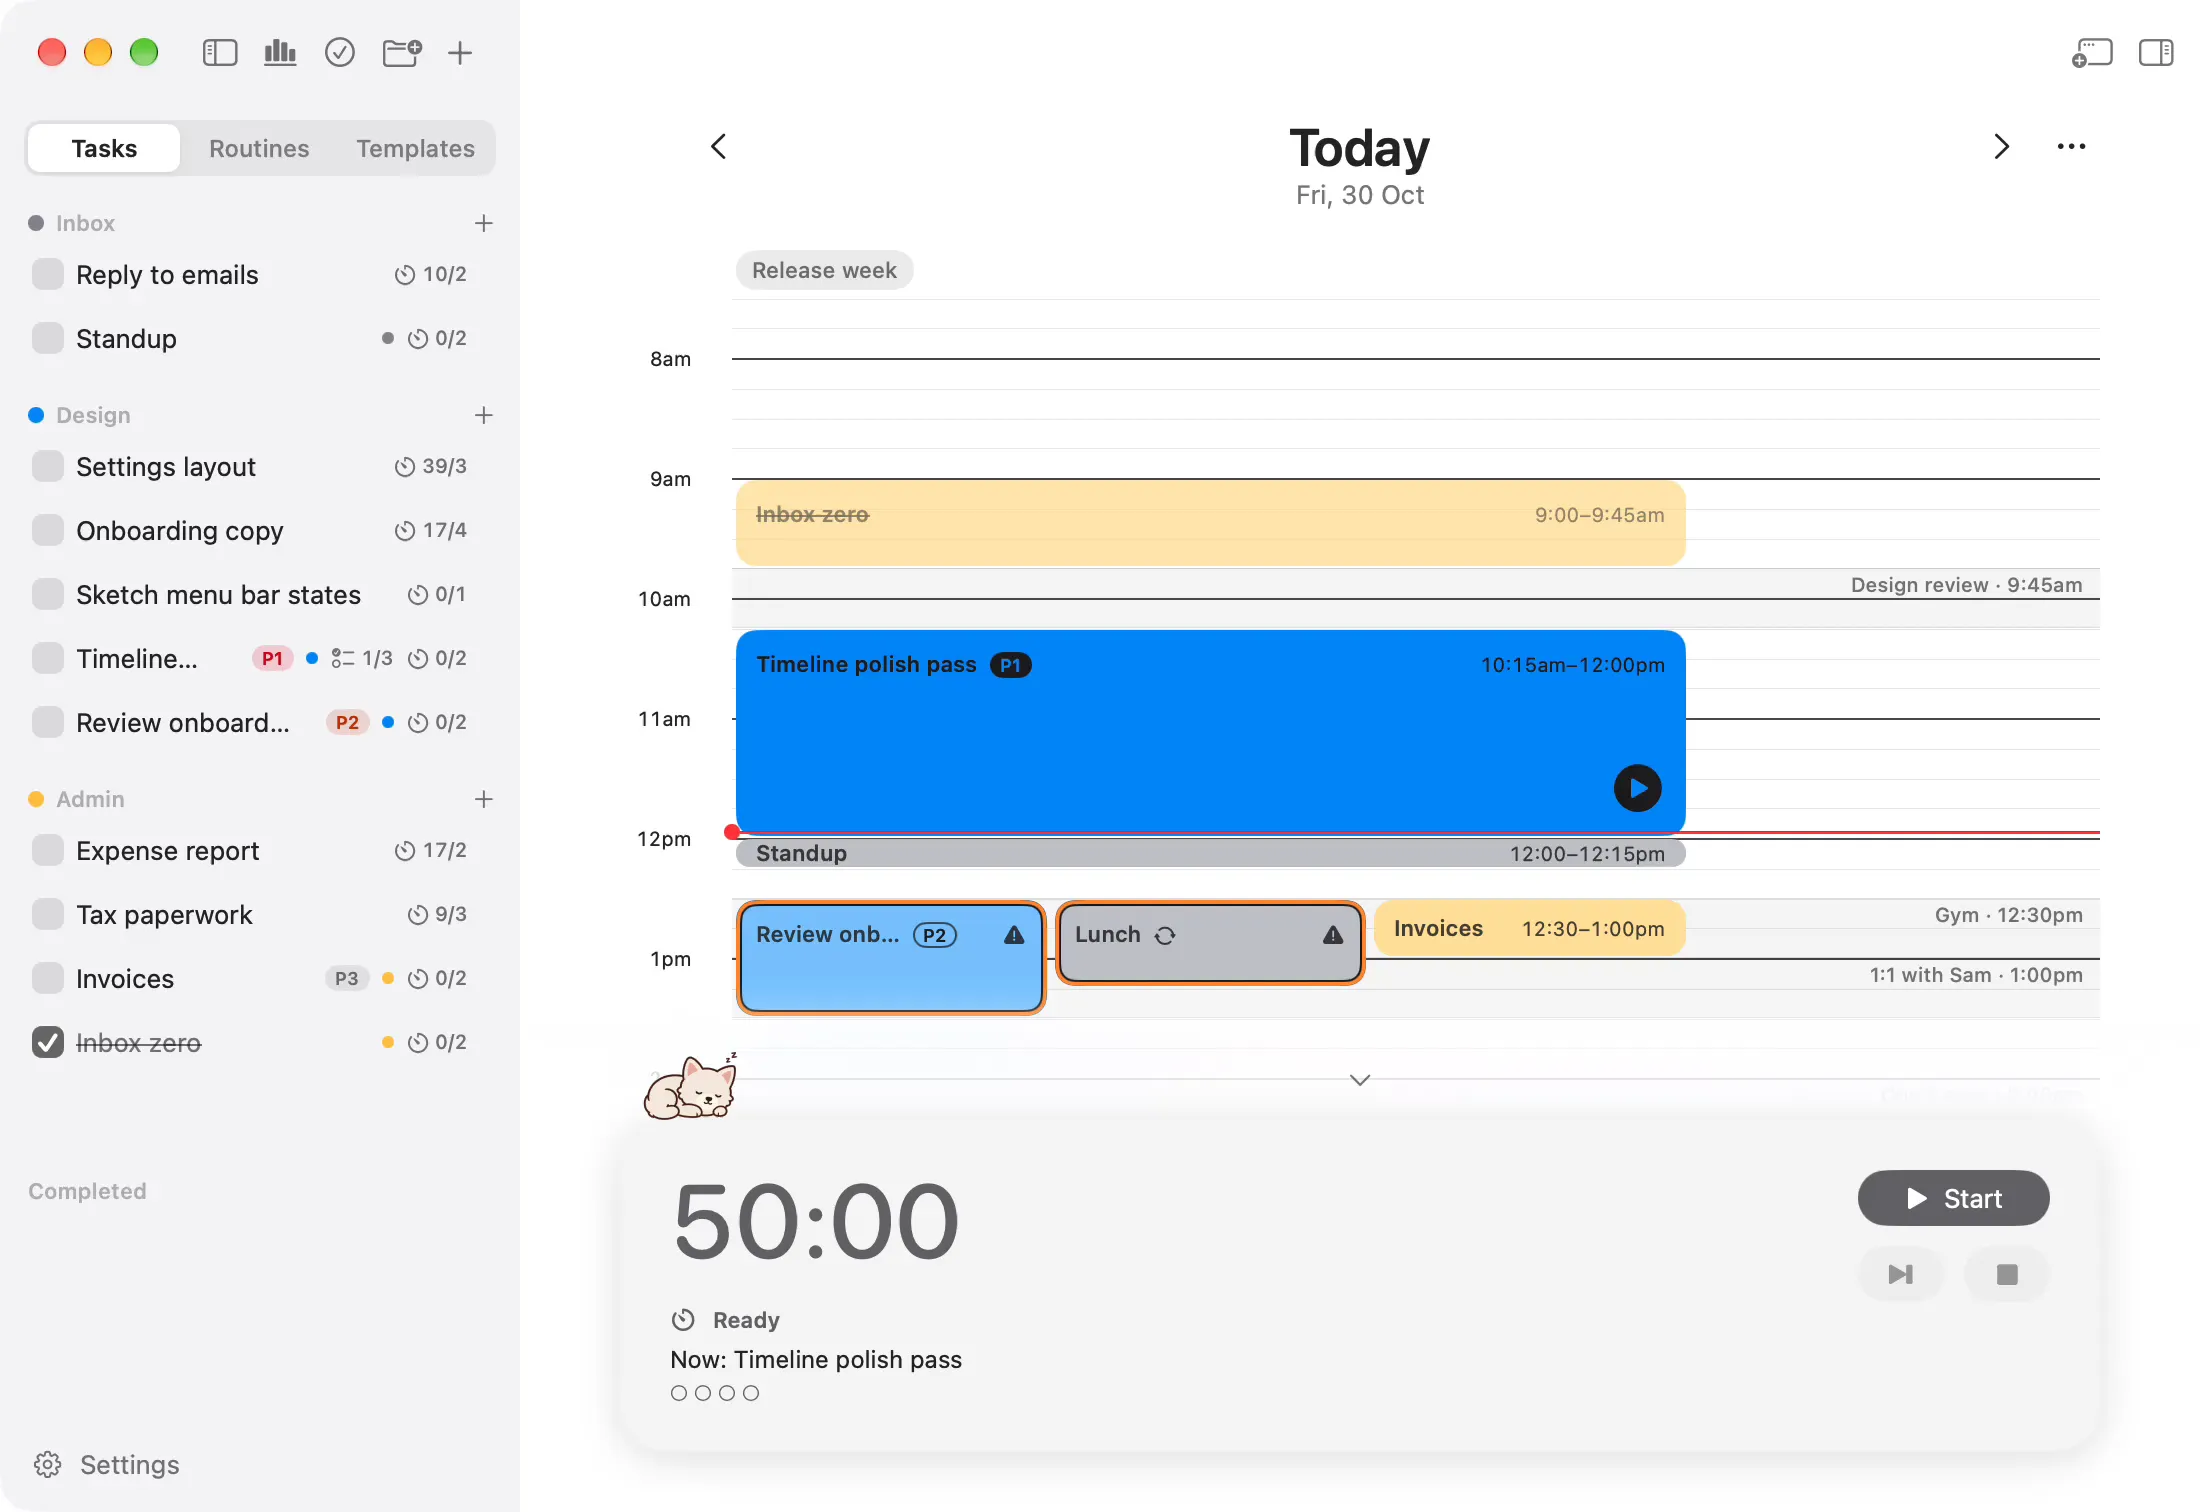Click the plus icon in top toolbar
Viewport: 2200px width, 1512px height.
coord(460,52)
